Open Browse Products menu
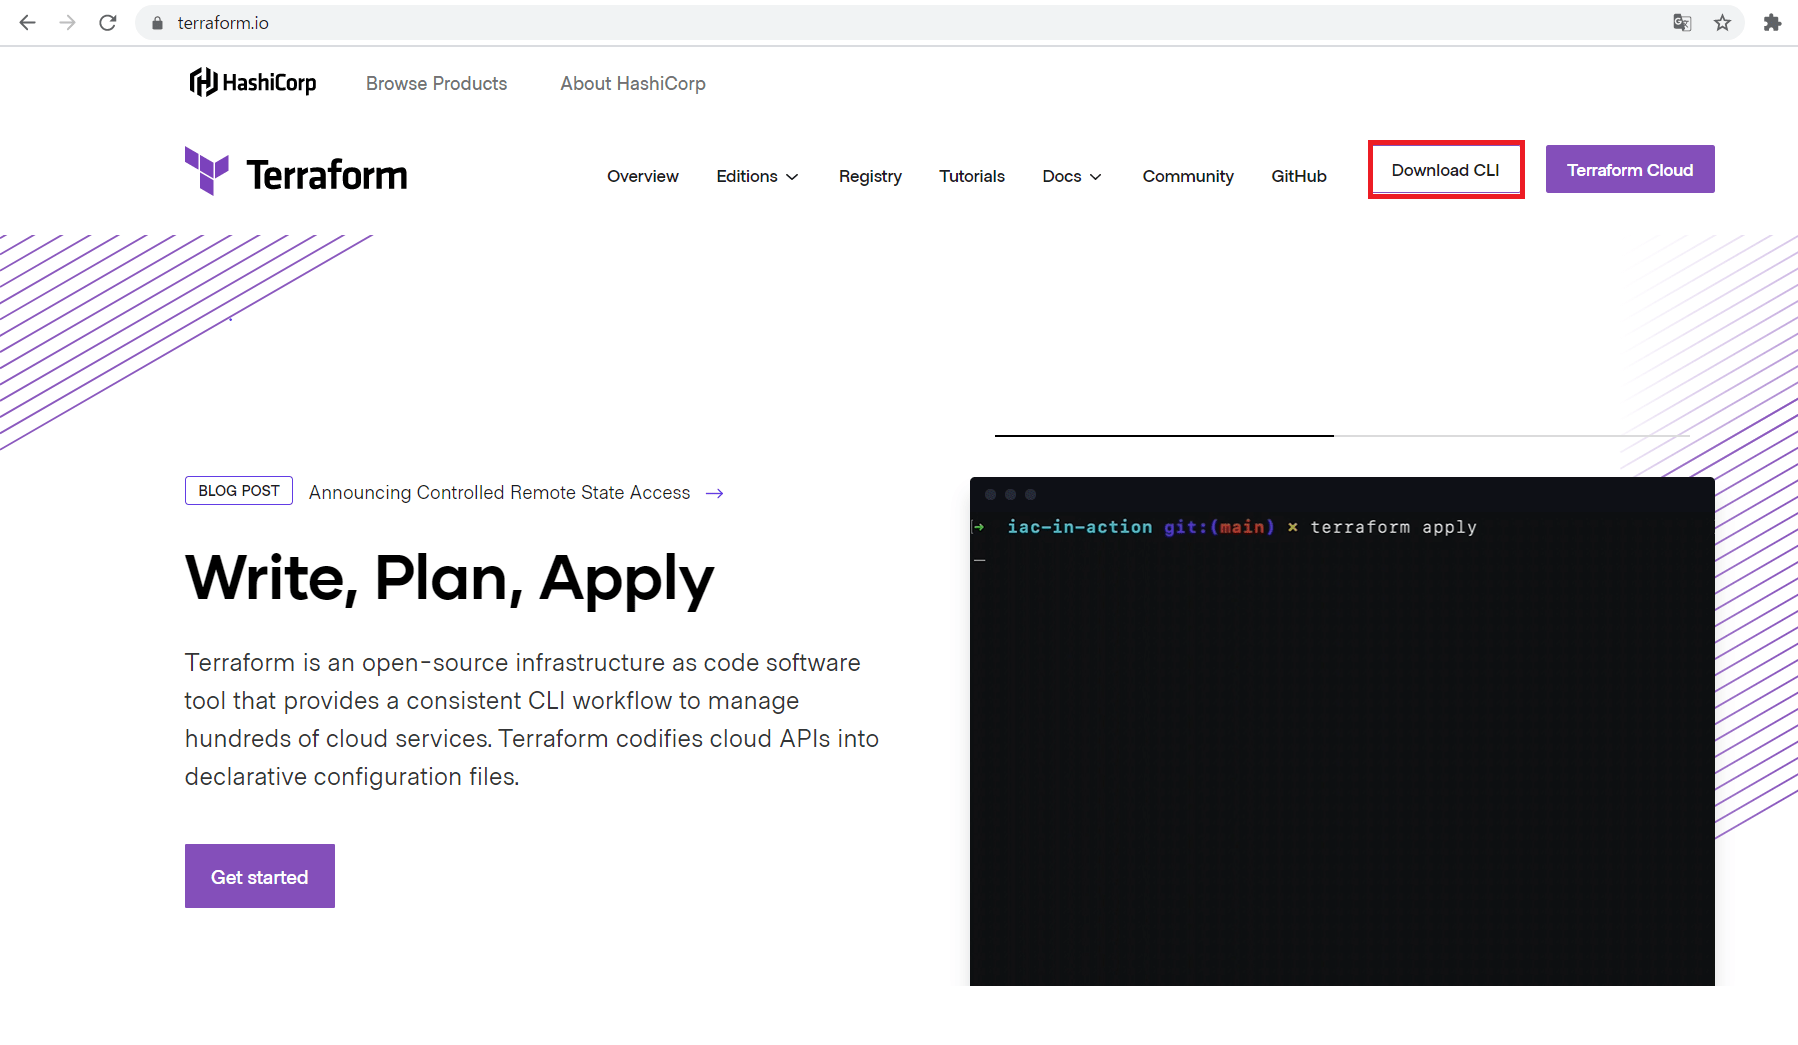The height and width of the screenshot is (1045, 1798). pos(436,84)
